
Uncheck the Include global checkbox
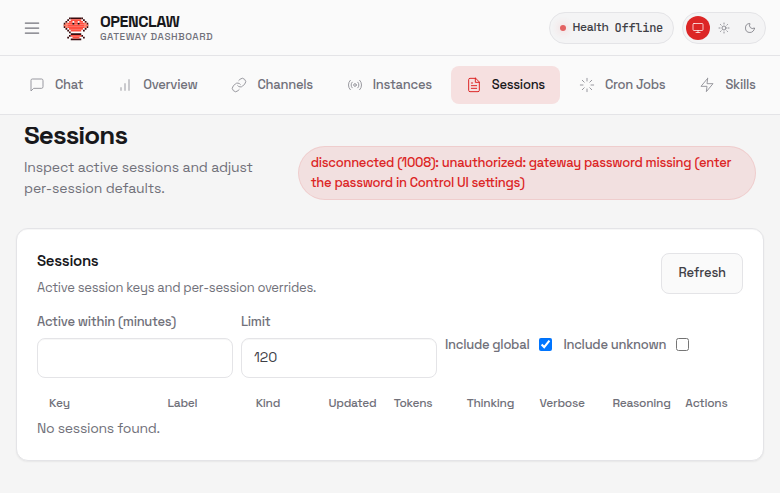click(545, 345)
